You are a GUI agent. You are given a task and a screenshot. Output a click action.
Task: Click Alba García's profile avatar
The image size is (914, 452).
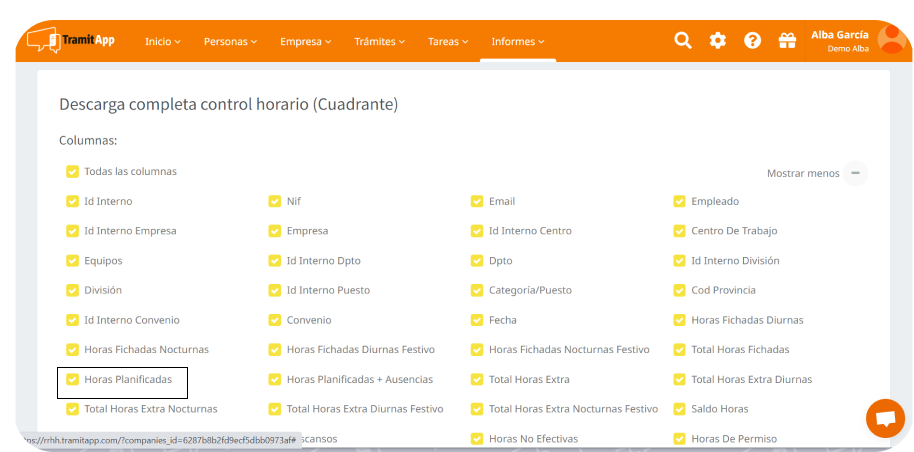click(891, 39)
